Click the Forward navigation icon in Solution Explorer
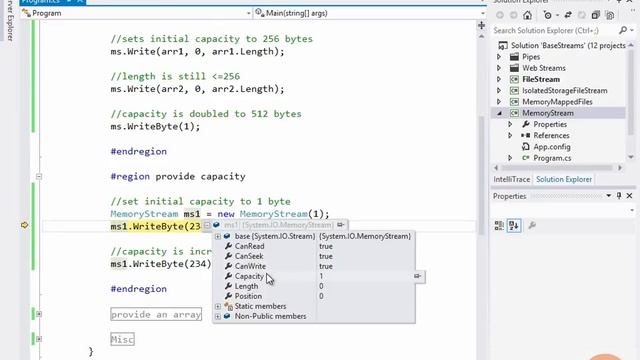The height and width of the screenshot is (360, 640). [x=513, y=15]
